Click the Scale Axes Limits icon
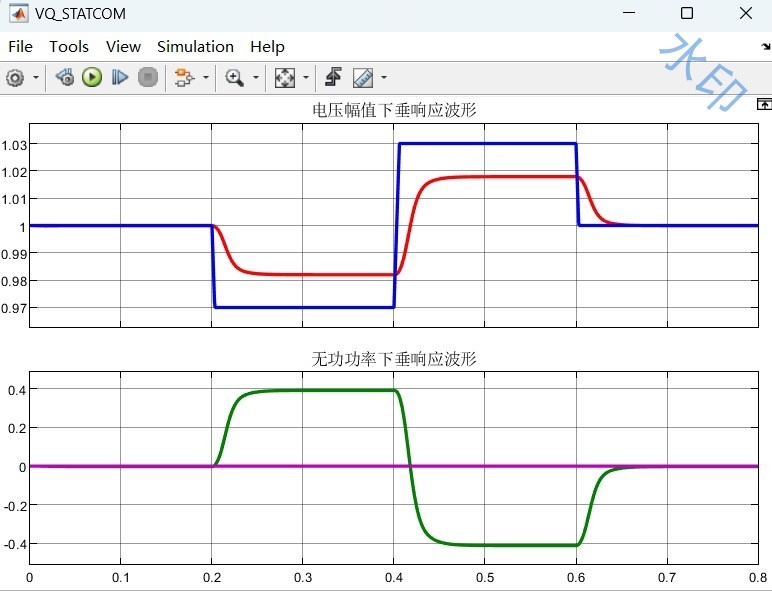This screenshot has height=591, width=772. 285,78
